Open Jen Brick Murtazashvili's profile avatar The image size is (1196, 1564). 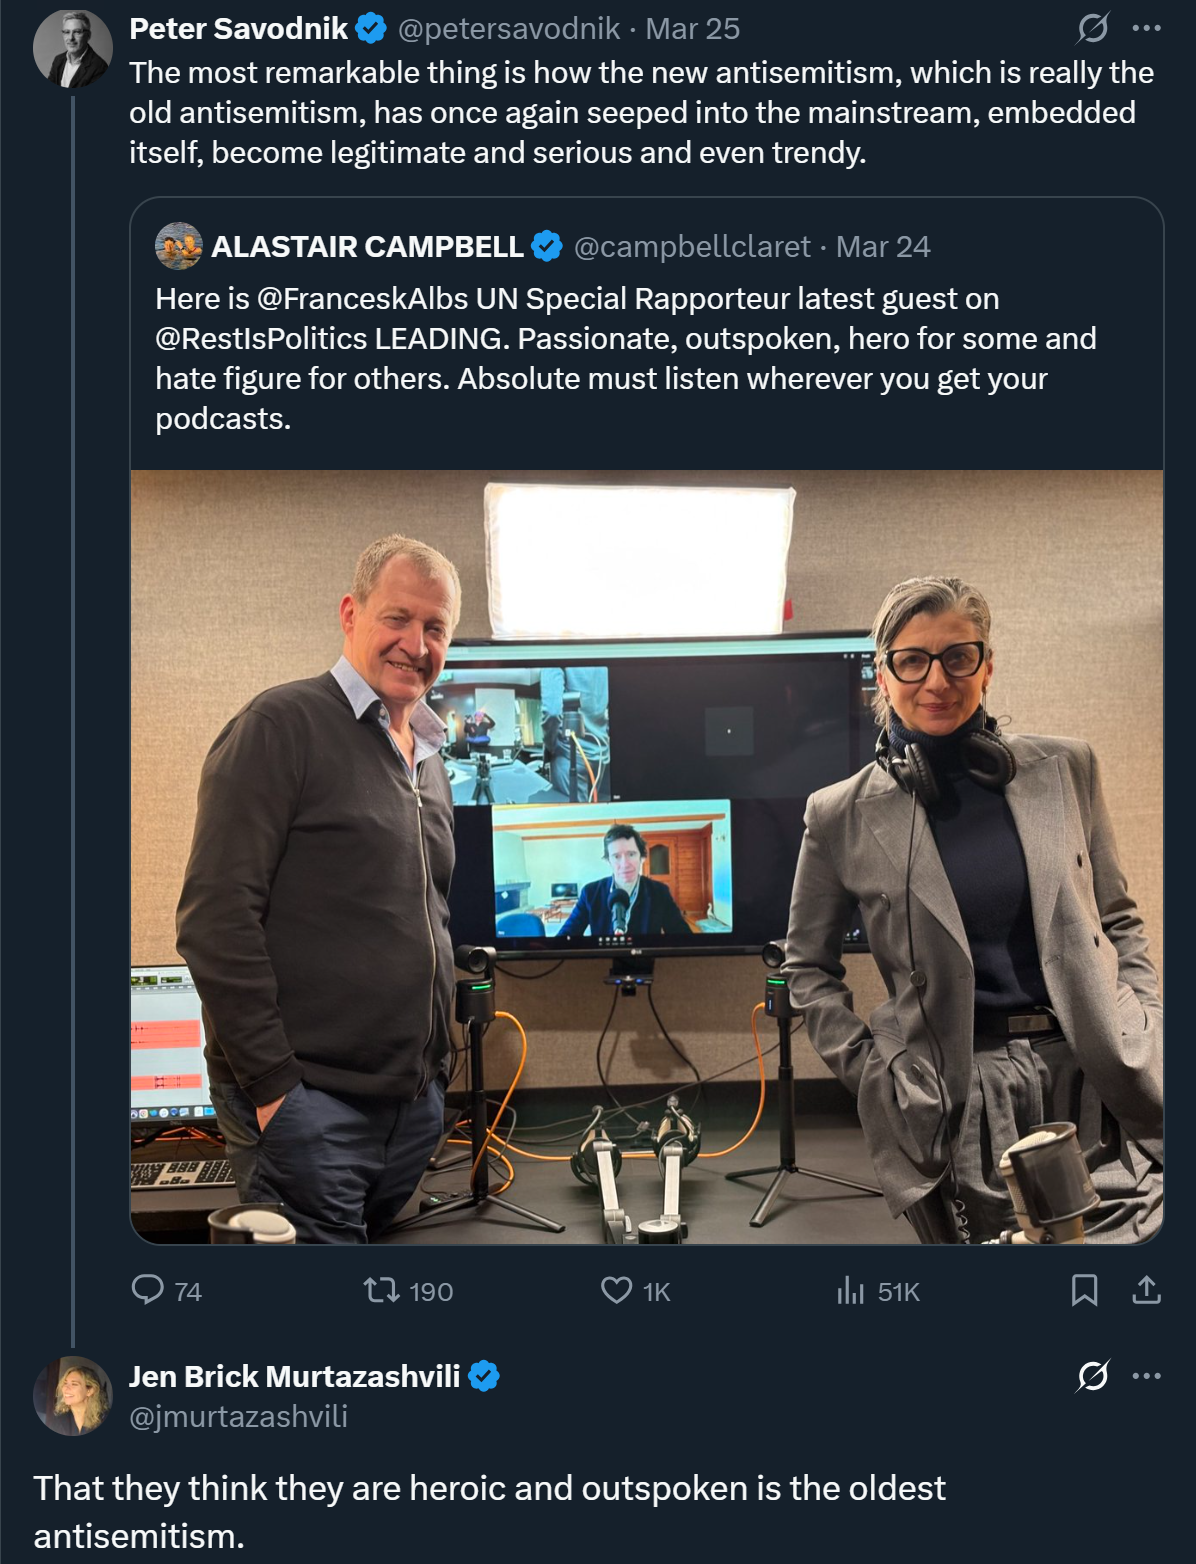(73, 1396)
